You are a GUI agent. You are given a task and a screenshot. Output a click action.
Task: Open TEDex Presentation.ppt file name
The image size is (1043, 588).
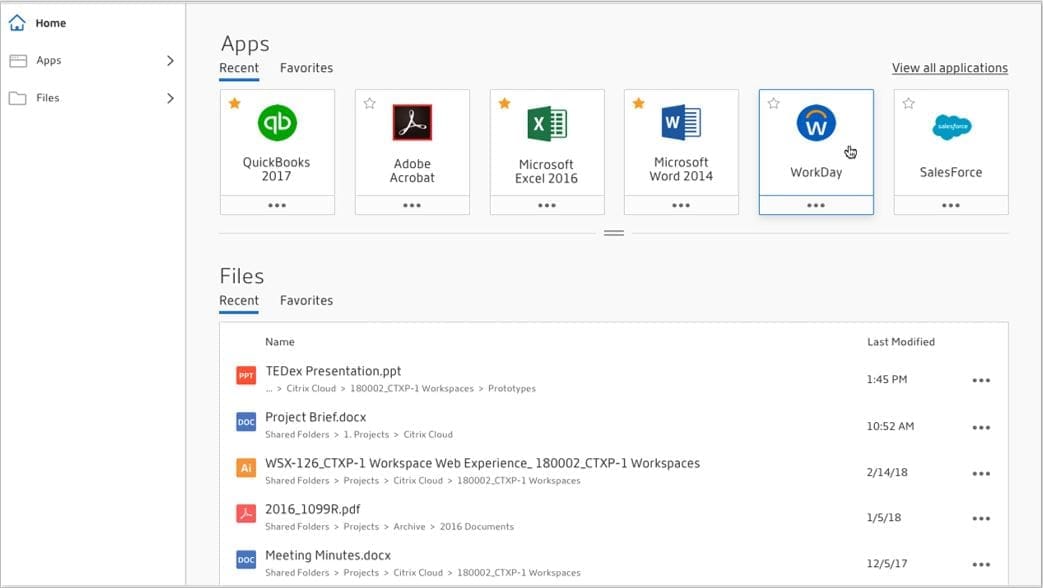pos(333,371)
